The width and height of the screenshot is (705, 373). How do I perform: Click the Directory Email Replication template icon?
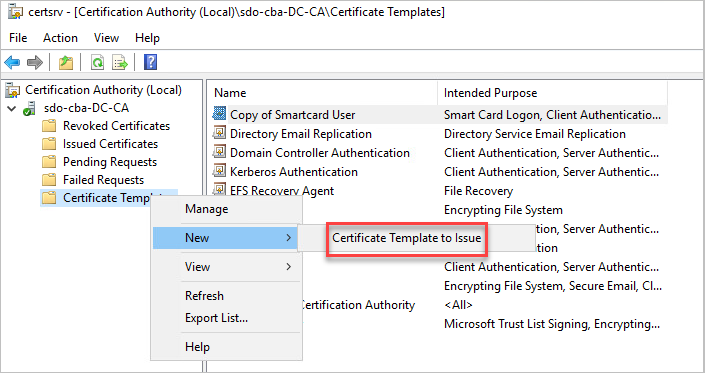click(x=219, y=133)
